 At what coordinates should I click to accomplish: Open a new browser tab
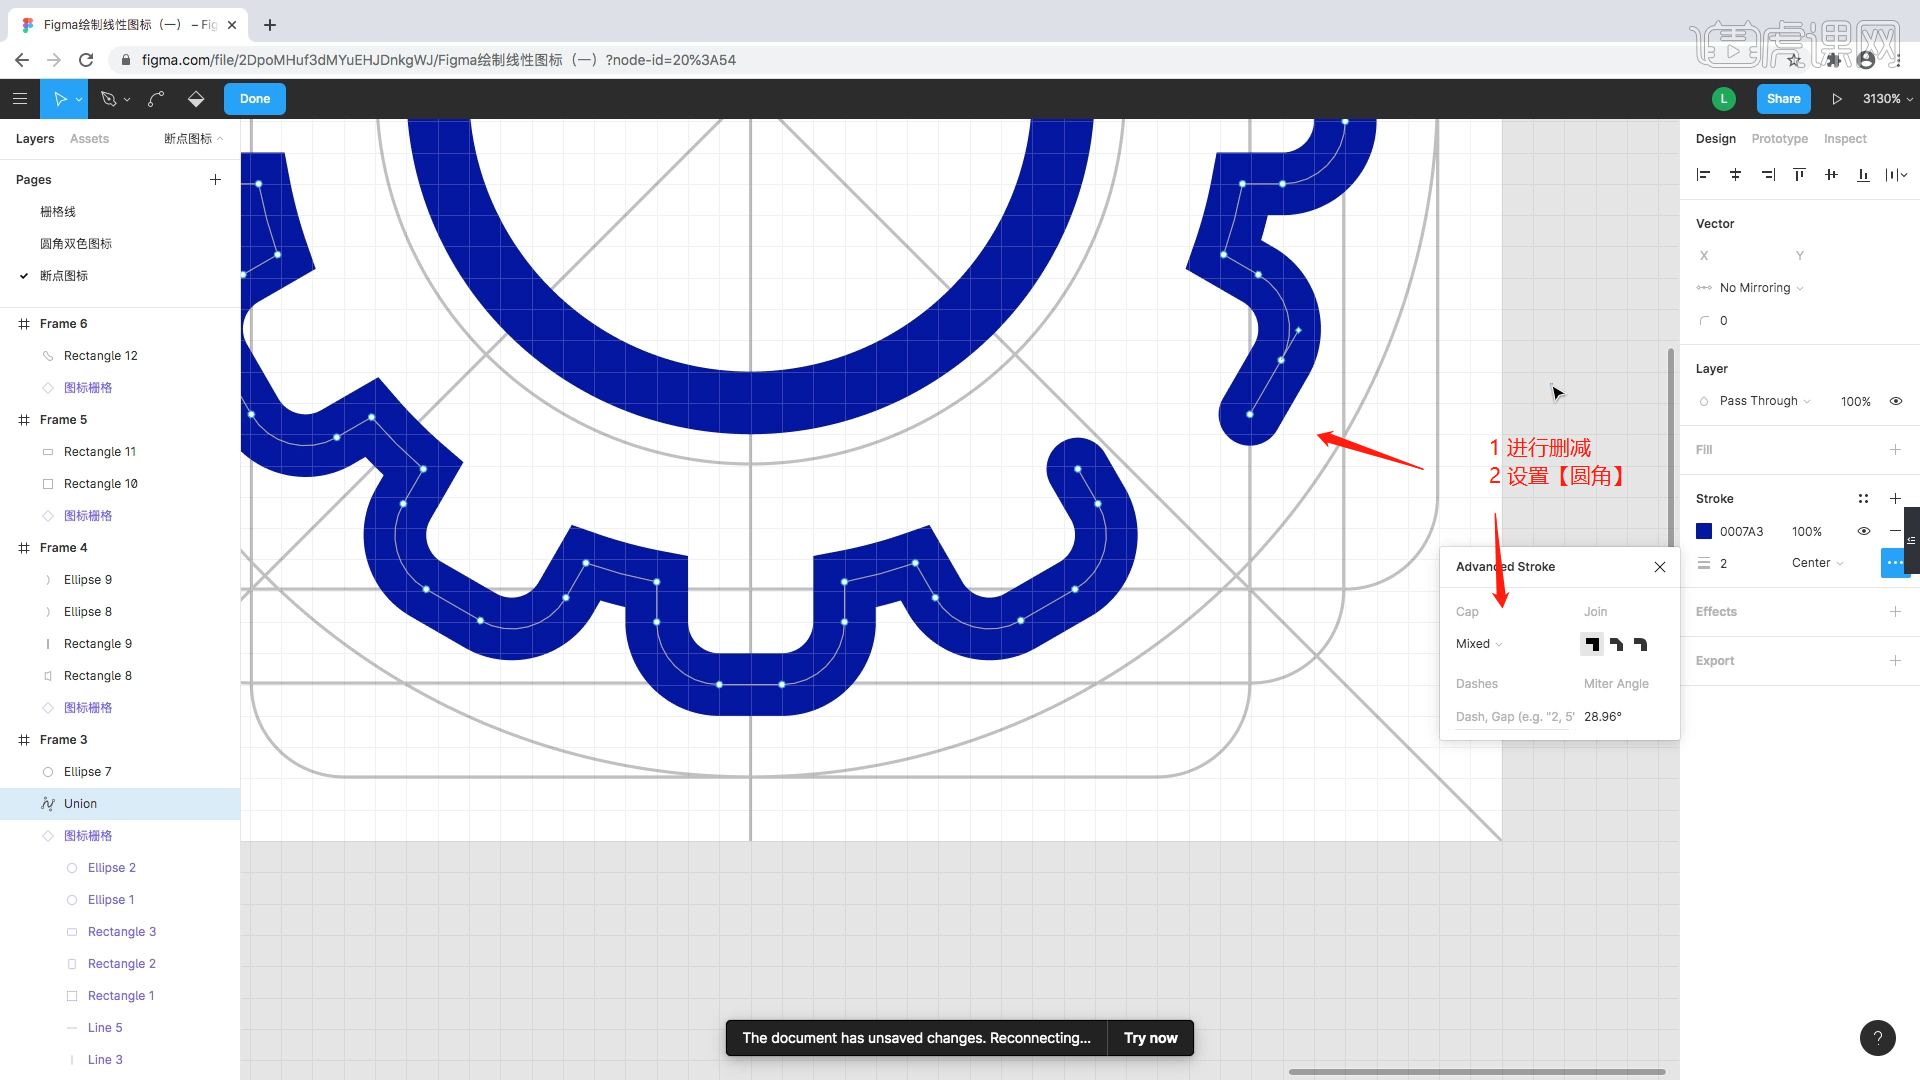pos(270,25)
